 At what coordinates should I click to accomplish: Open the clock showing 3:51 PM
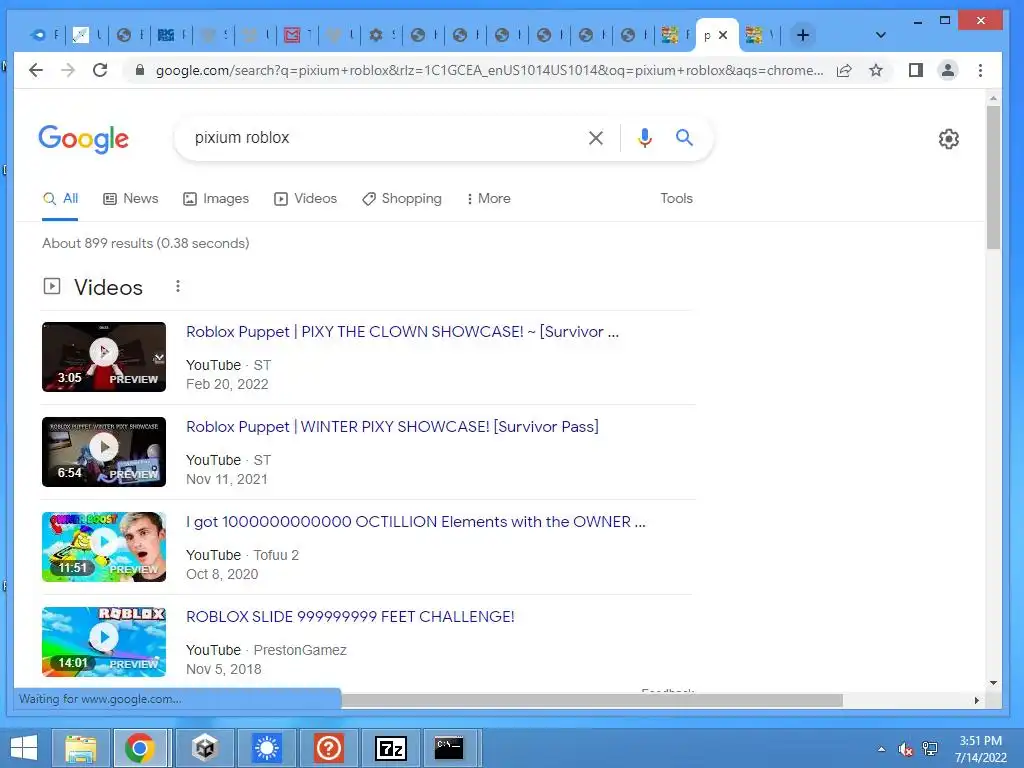click(980, 749)
